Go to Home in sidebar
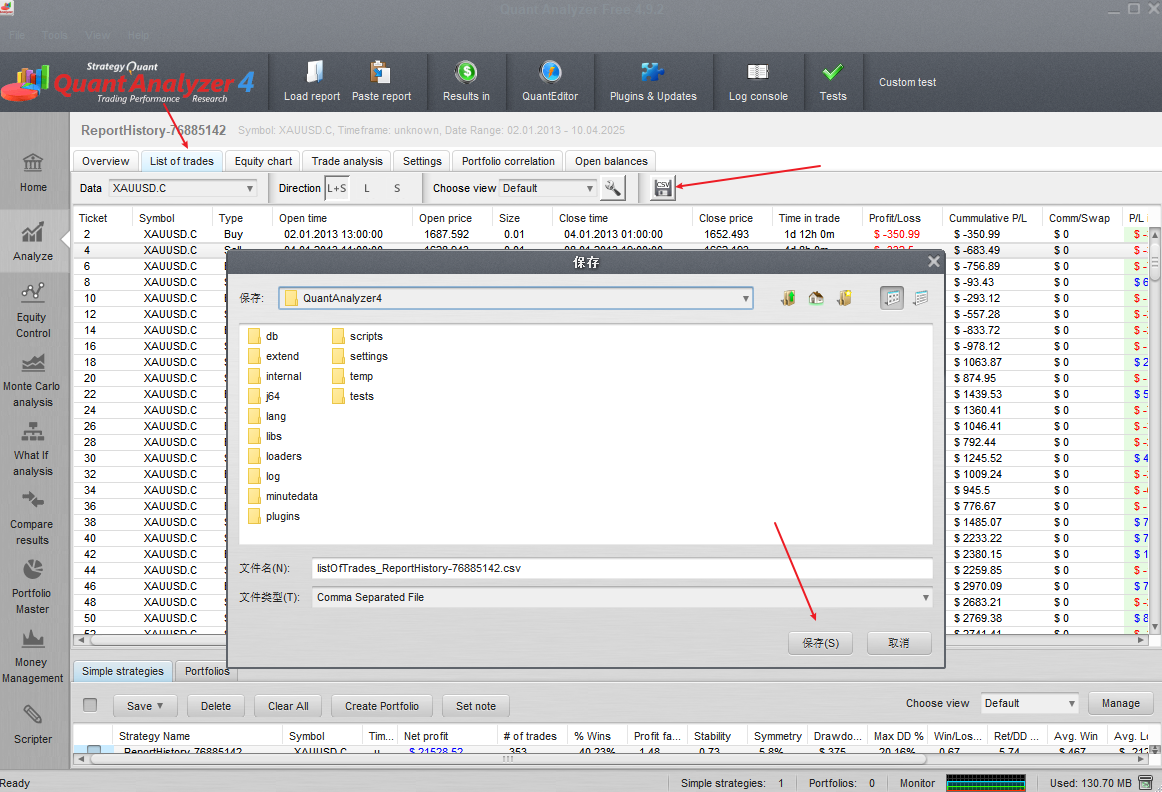Image resolution: width=1162 pixels, height=792 pixels. point(33,173)
